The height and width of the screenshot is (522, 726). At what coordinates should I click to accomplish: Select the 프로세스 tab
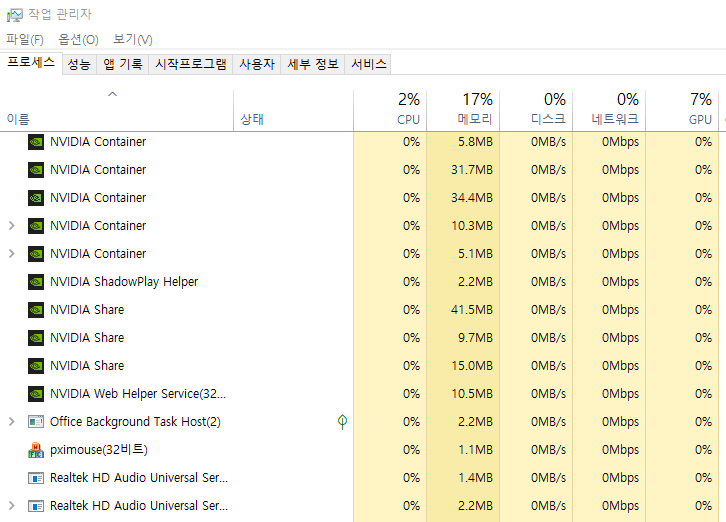click(x=31, y=63)
